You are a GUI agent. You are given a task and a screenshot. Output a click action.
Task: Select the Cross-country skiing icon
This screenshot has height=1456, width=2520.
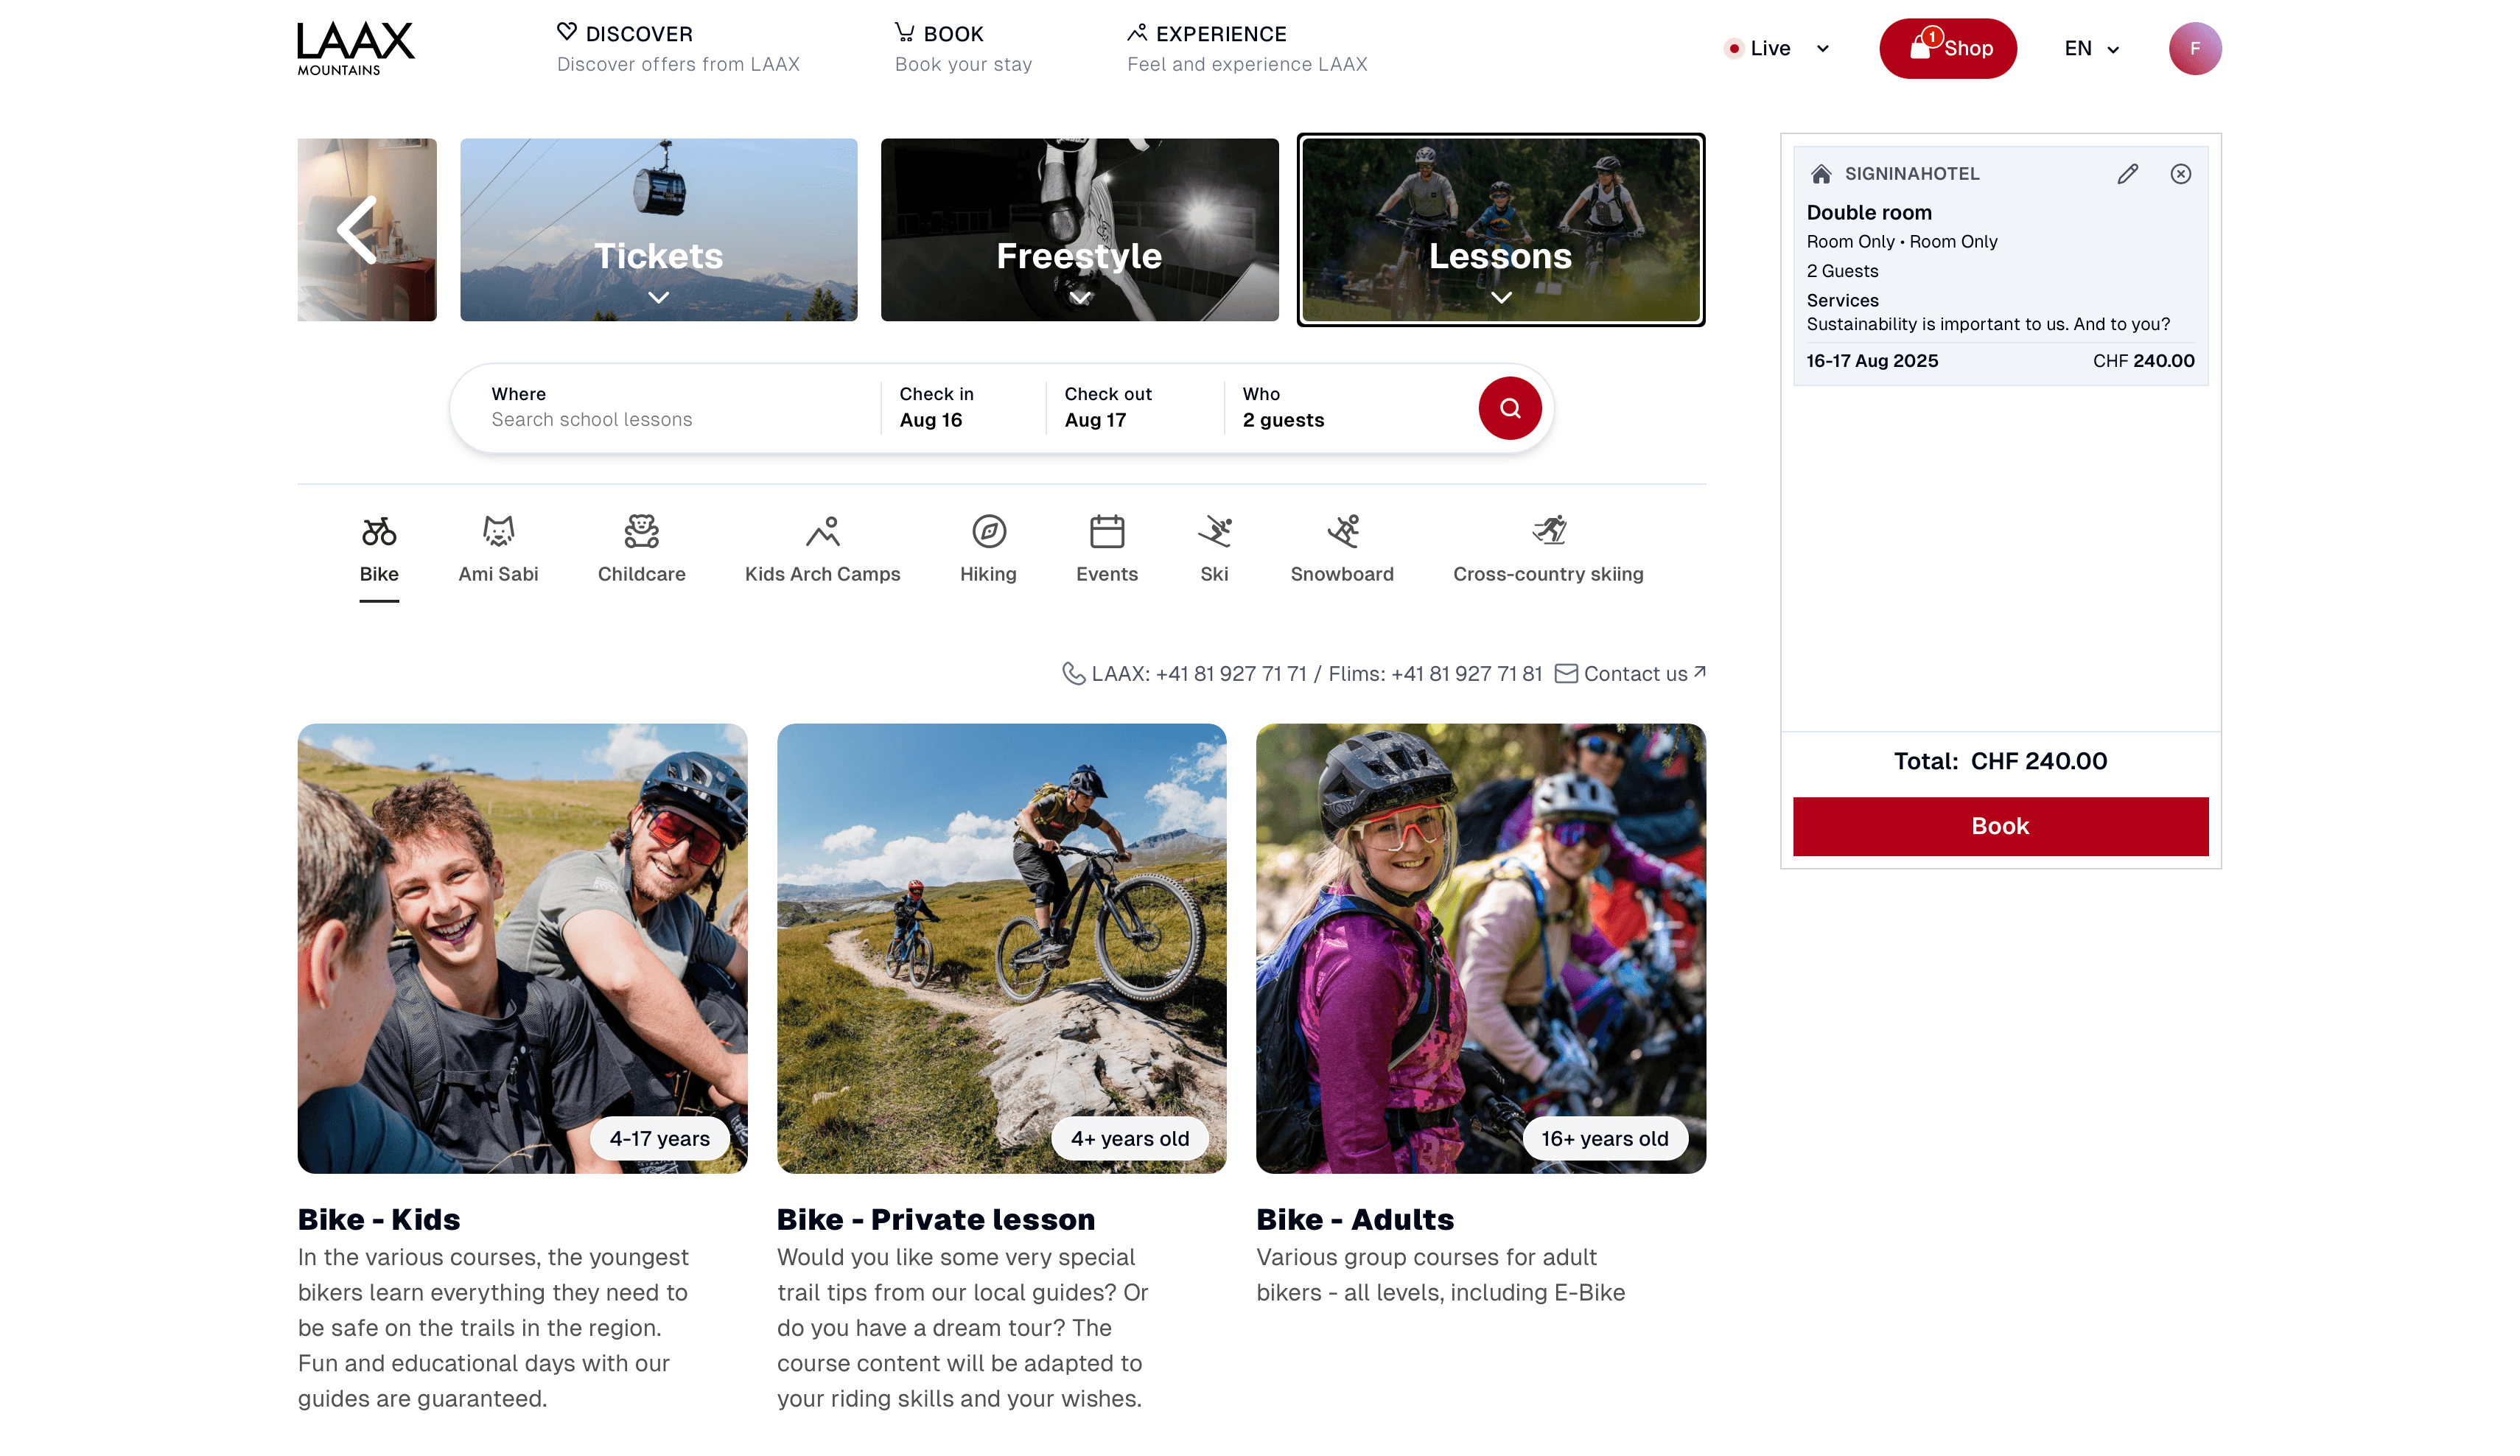pyautogui.click(x=1547, y=533)
